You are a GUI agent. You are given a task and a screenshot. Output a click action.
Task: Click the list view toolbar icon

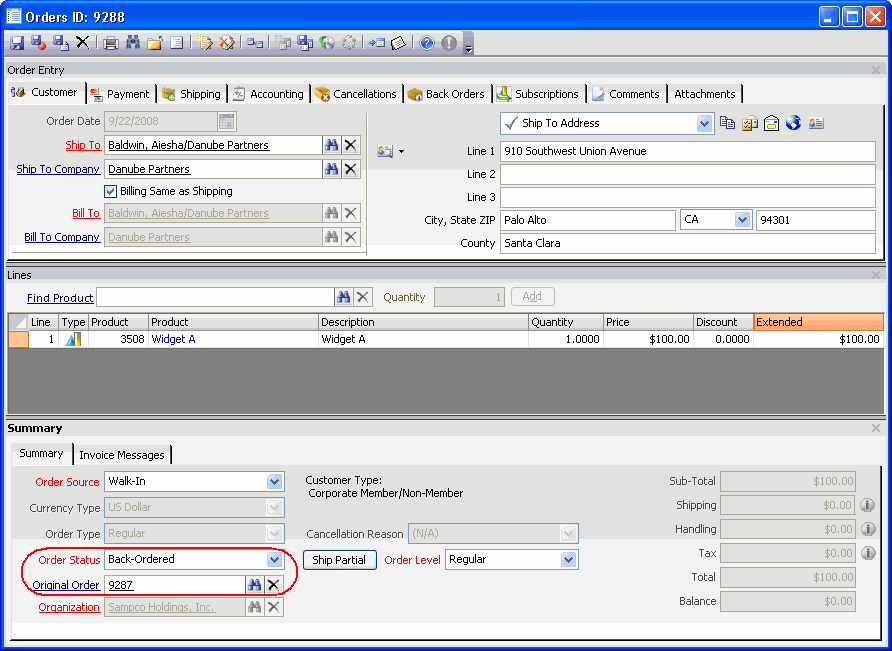pyautogui.click(x=177, y=43)
